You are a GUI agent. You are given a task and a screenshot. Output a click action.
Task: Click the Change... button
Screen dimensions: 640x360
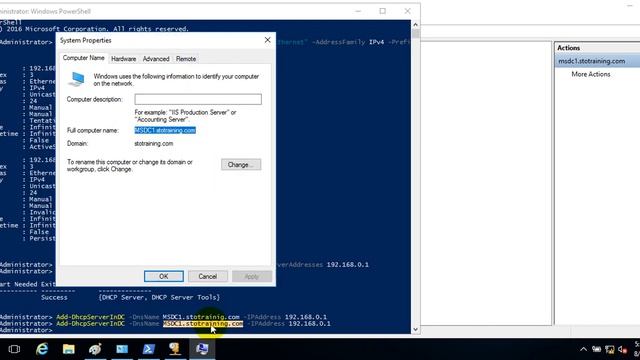tap(241, 164)
